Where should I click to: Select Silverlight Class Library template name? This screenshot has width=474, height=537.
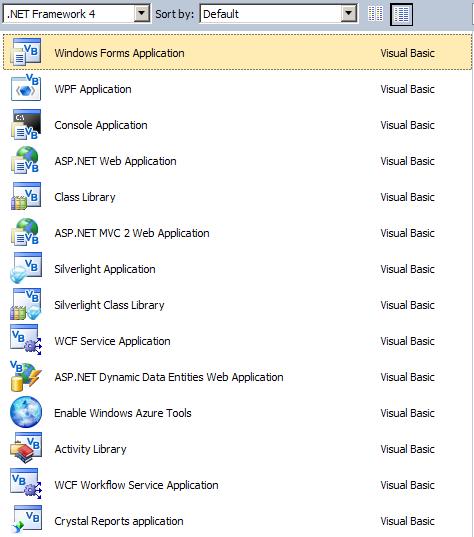click(109, 305)
